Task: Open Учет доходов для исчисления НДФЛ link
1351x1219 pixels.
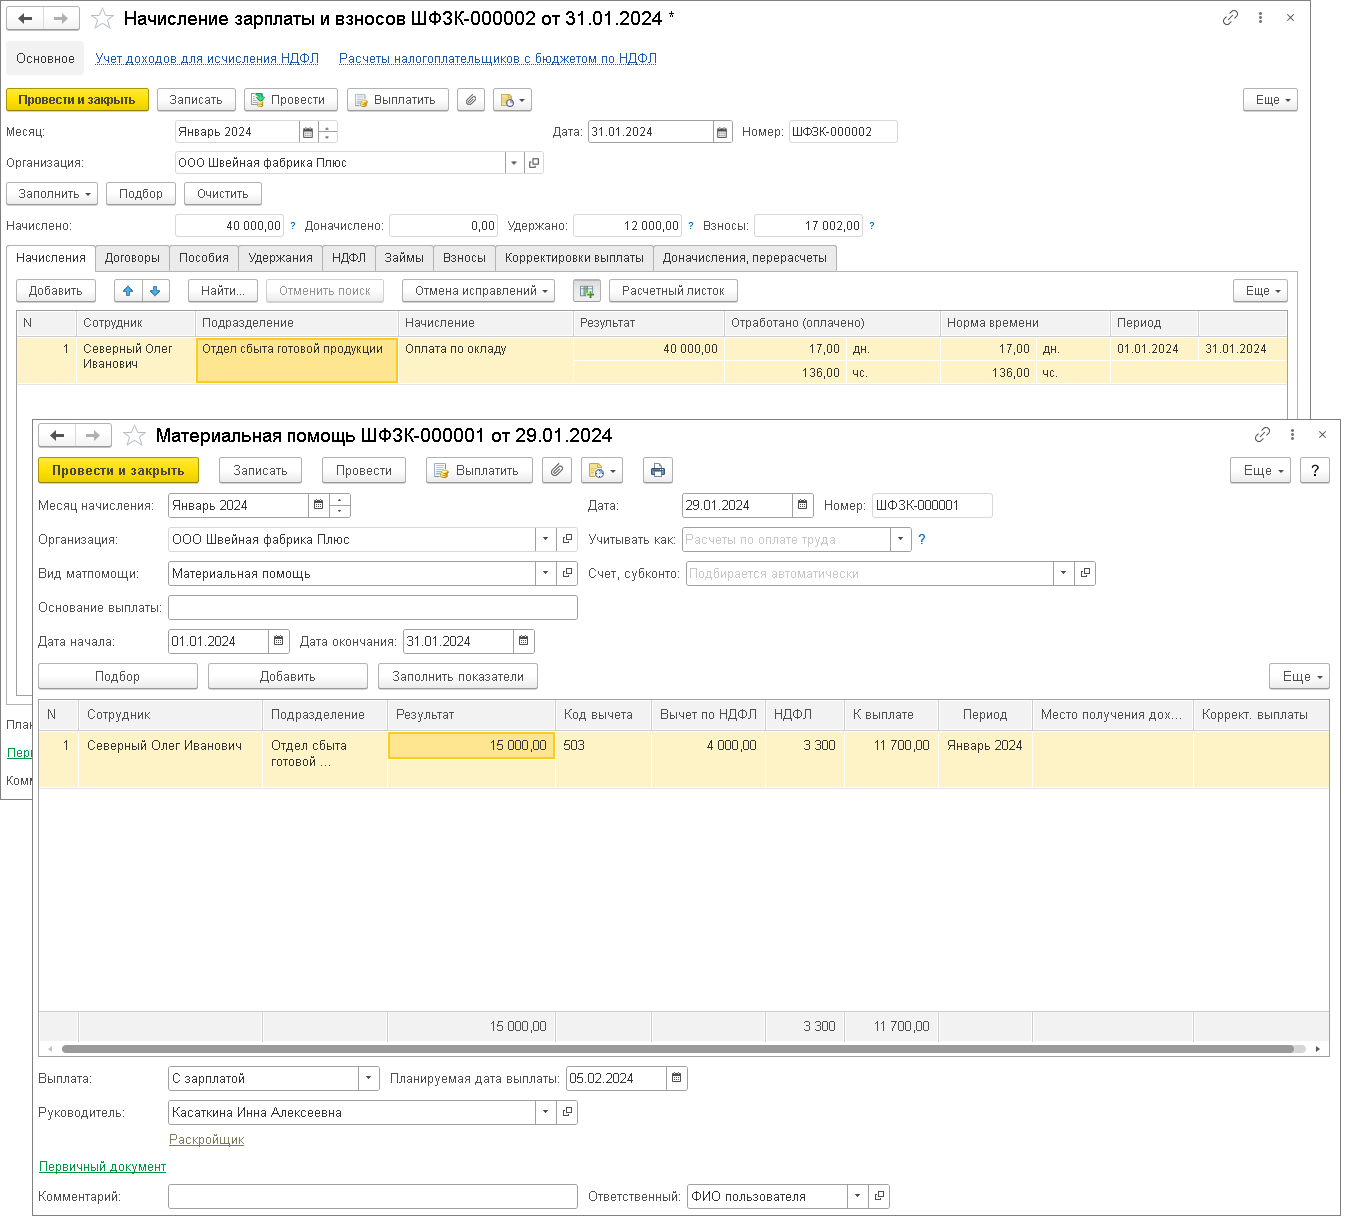Action: pos(207,59)
